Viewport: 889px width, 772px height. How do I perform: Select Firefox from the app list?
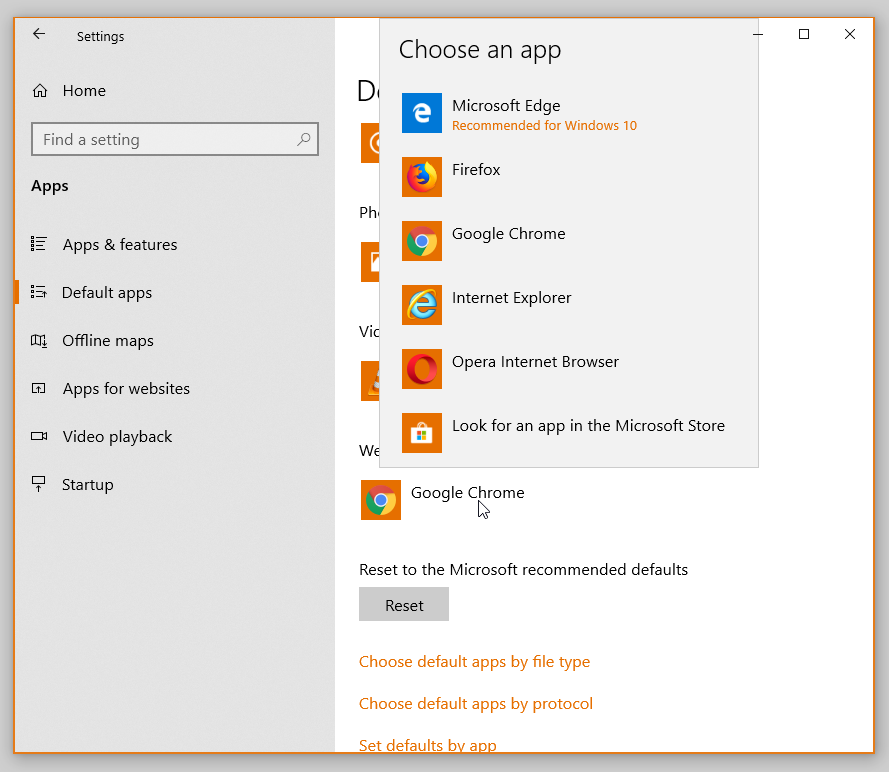point(476,169)
